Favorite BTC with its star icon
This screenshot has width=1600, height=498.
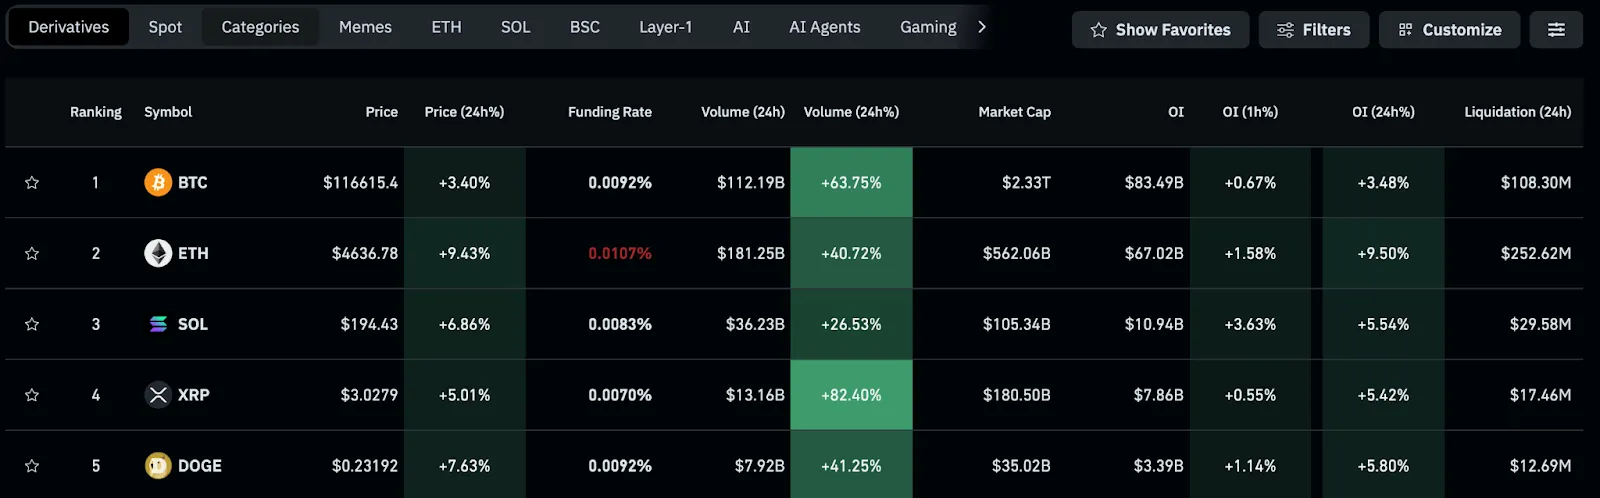pyautogui.click(x=32, y=183)
